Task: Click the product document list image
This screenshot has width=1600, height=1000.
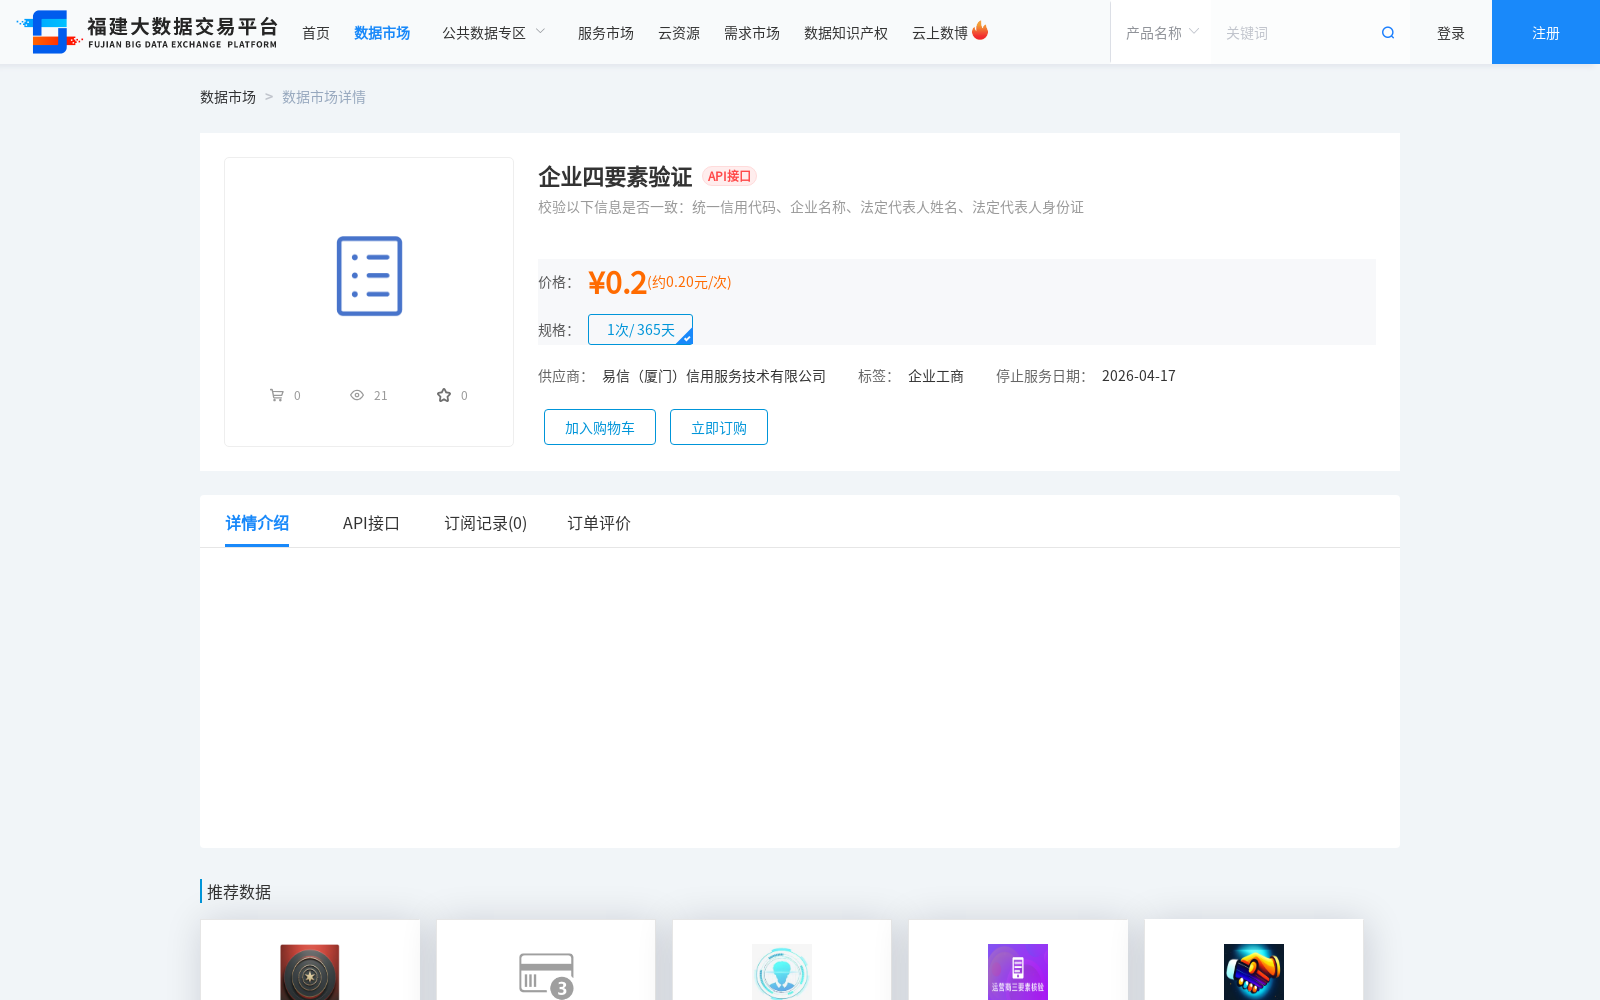Action: click(369, 276)
